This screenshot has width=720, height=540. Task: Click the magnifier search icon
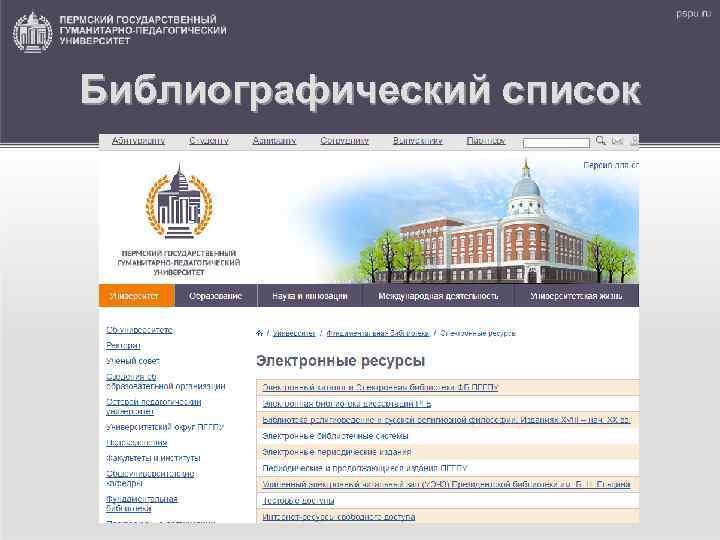pyautogui.click(x=600, y=141)
